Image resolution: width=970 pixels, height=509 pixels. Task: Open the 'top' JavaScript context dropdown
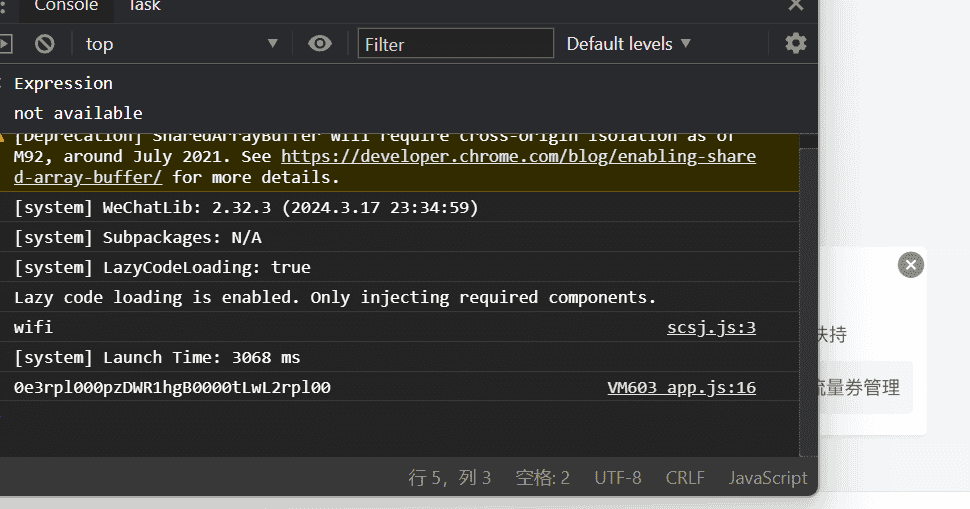pyautogui.click(x=180, y=43)
